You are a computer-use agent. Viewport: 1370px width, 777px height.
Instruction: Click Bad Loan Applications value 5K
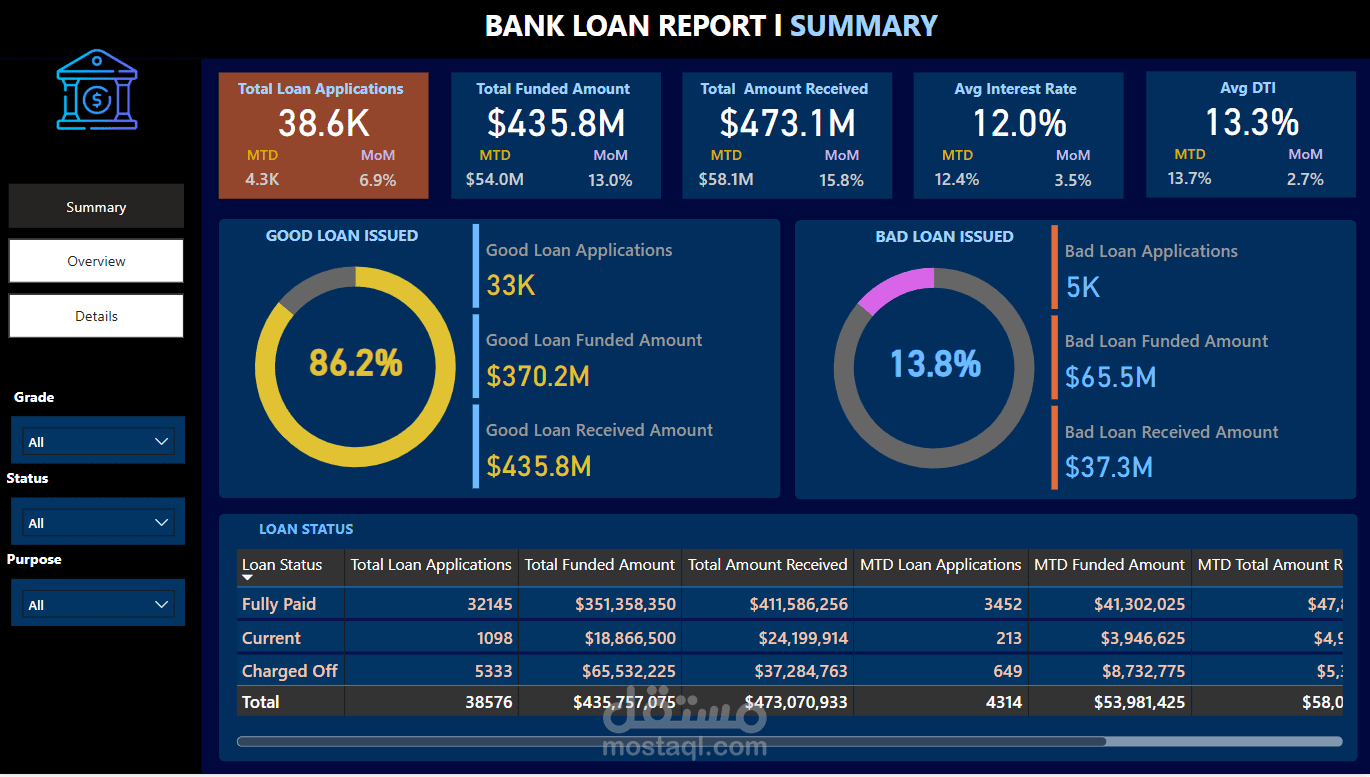click(1083, 288)
